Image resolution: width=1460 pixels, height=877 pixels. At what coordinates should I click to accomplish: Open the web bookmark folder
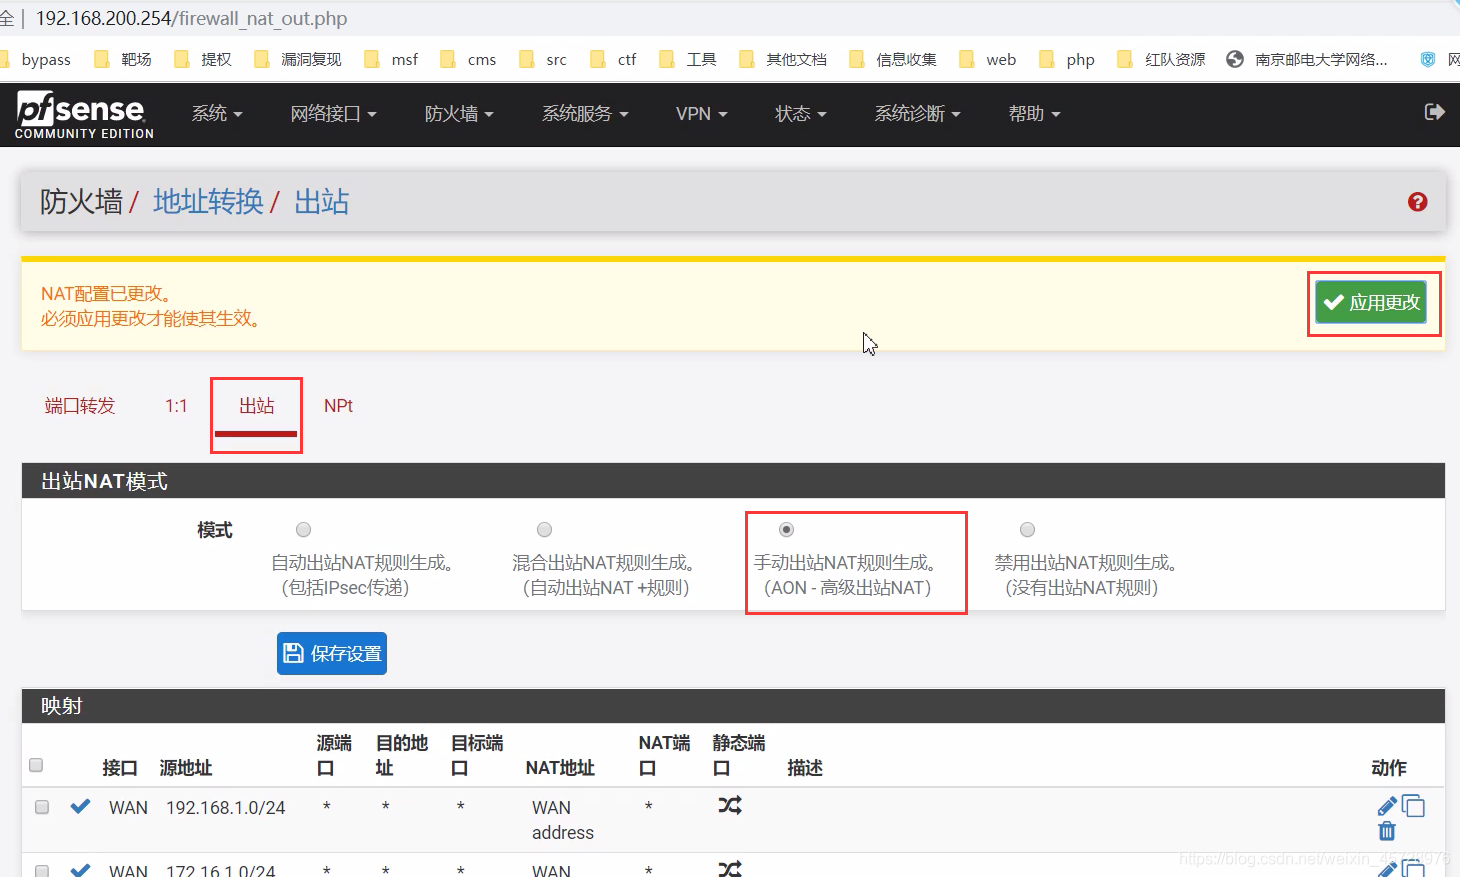pos(988,59)
